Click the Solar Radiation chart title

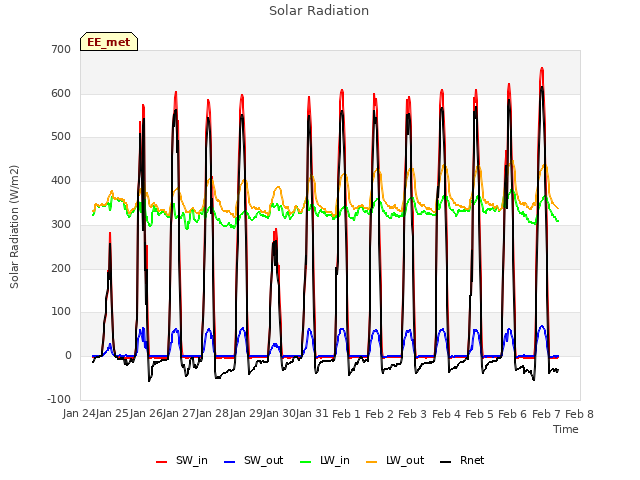coord(319,11)
